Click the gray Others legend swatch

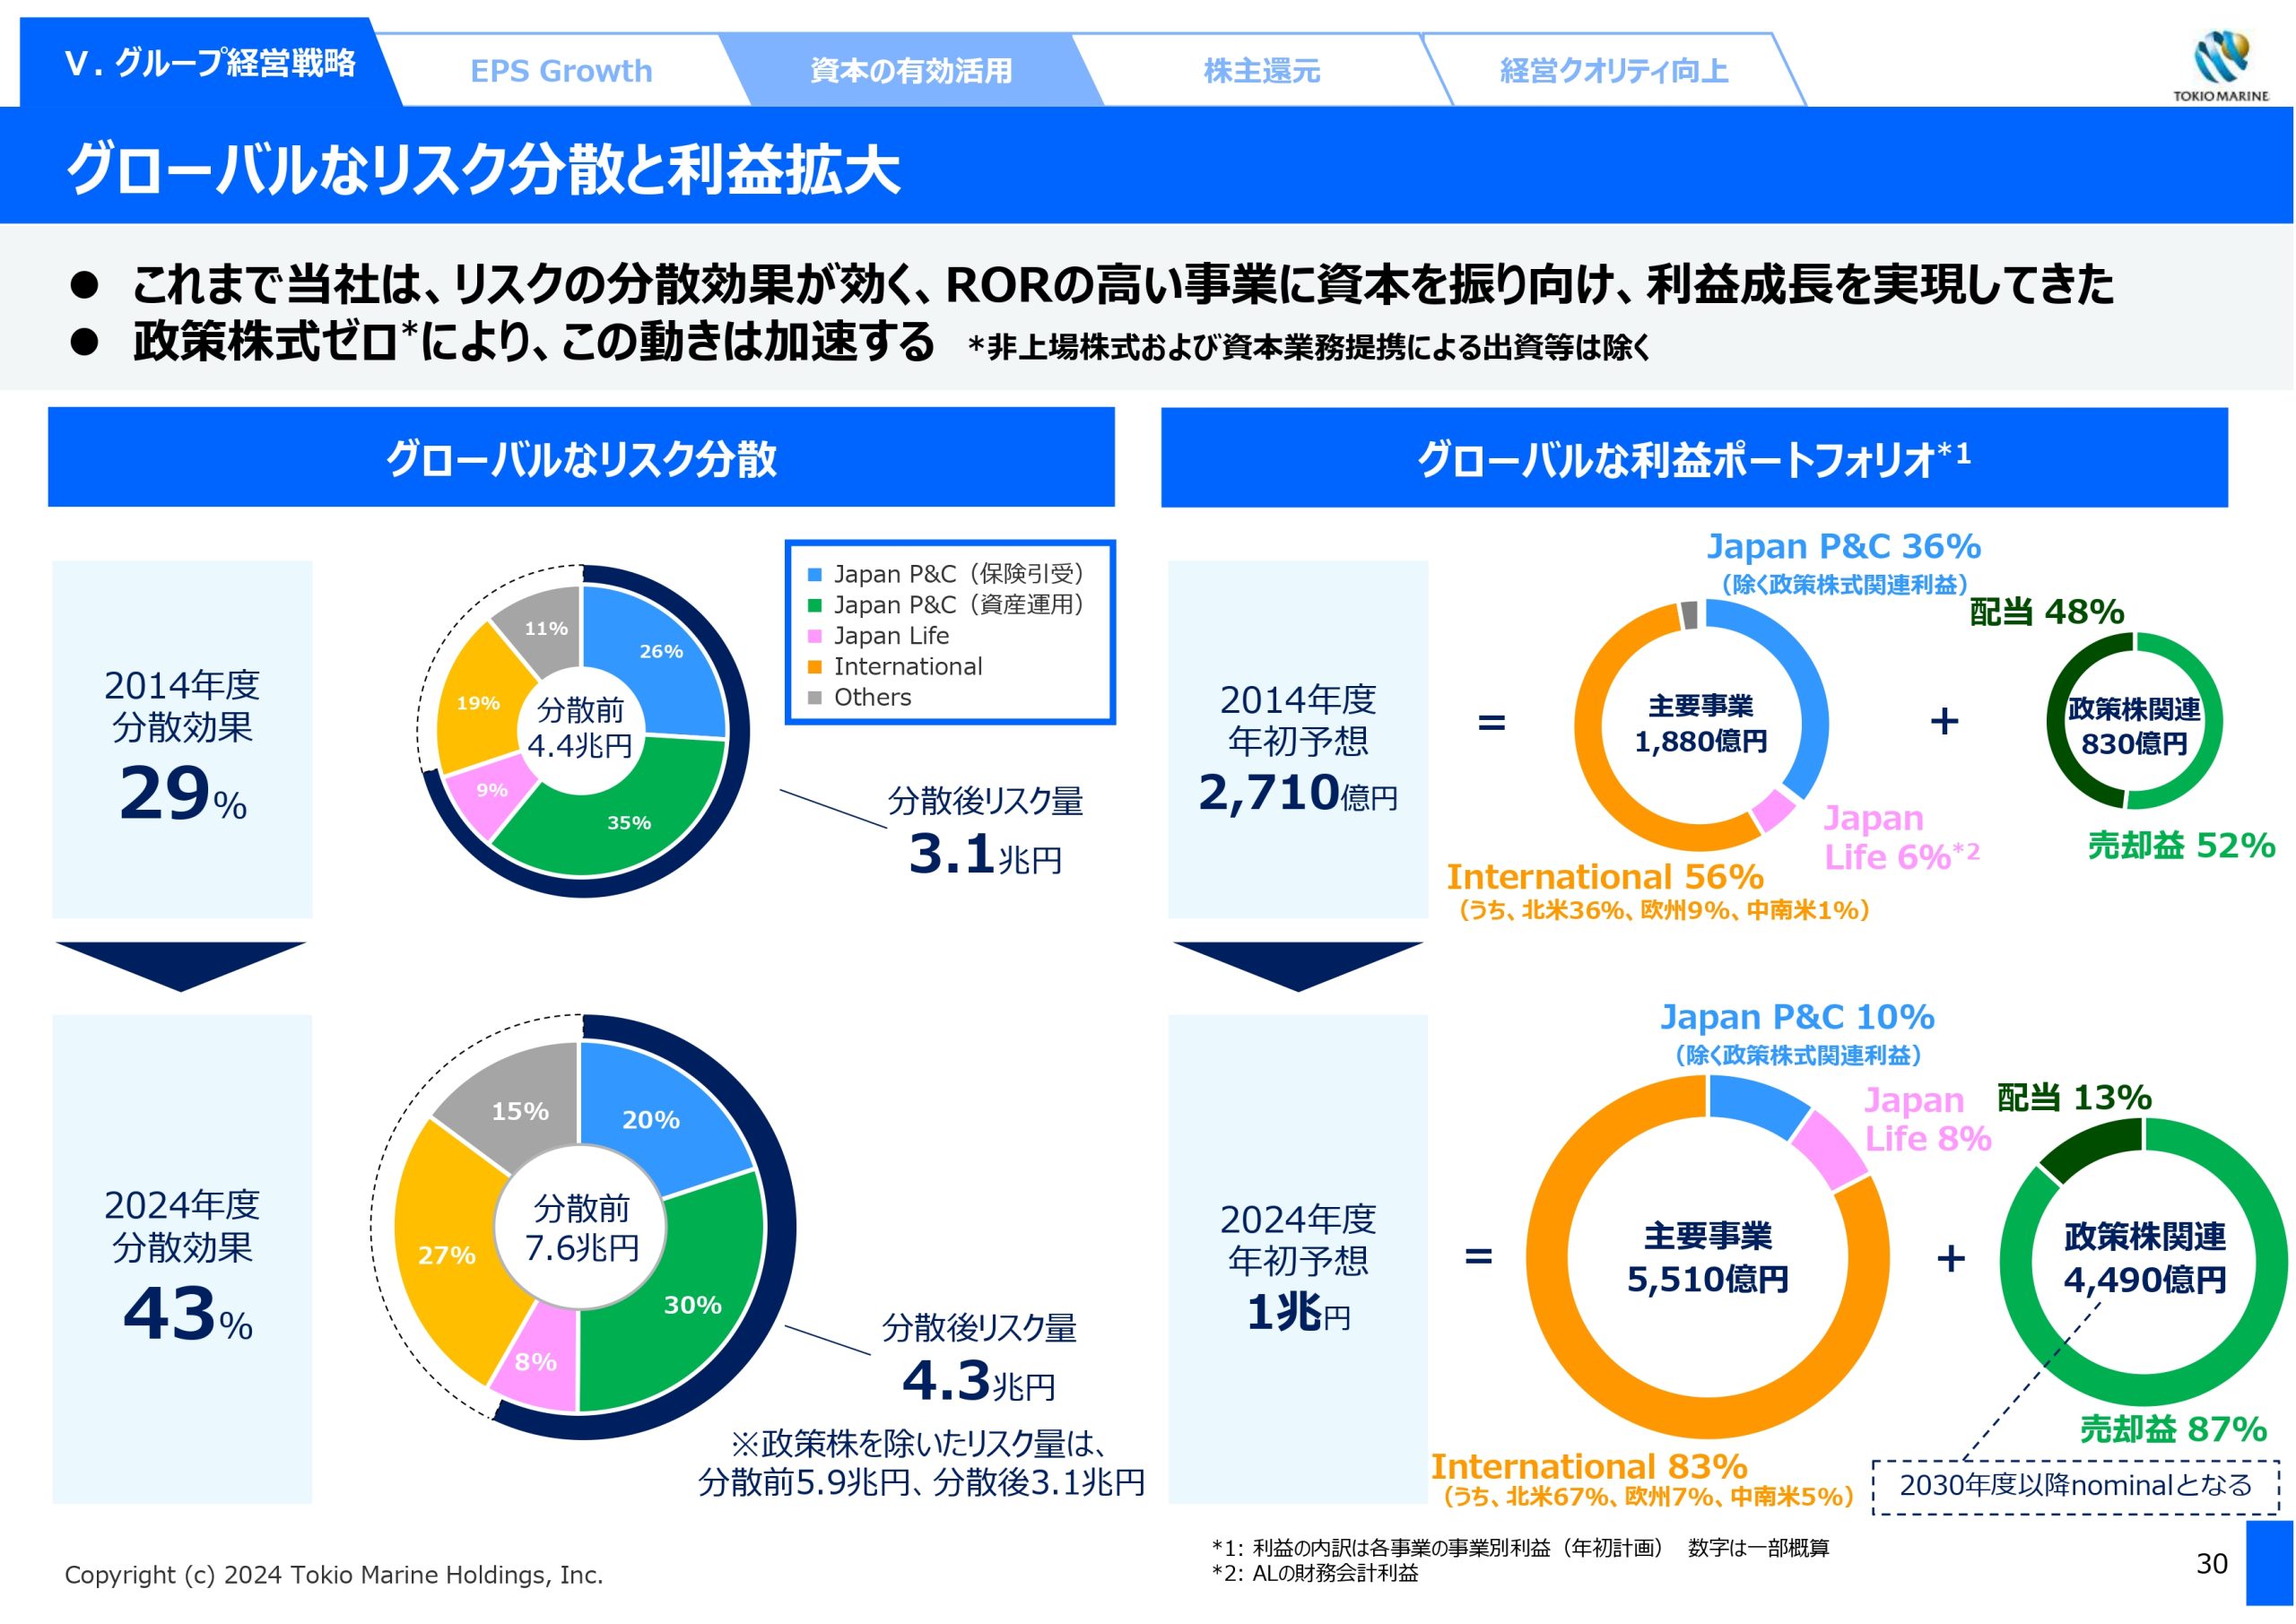coord(814,698)
